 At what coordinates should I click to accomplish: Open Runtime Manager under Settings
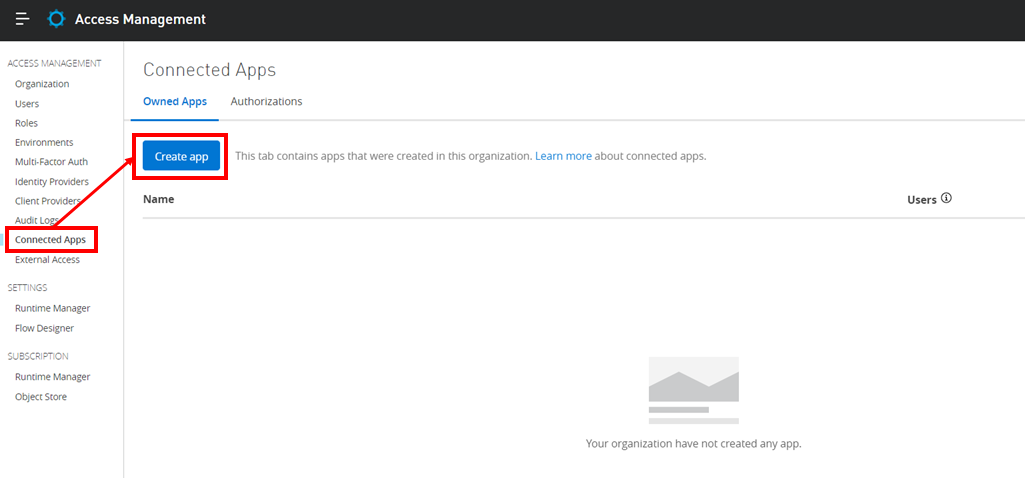click(x=52, y=308)
